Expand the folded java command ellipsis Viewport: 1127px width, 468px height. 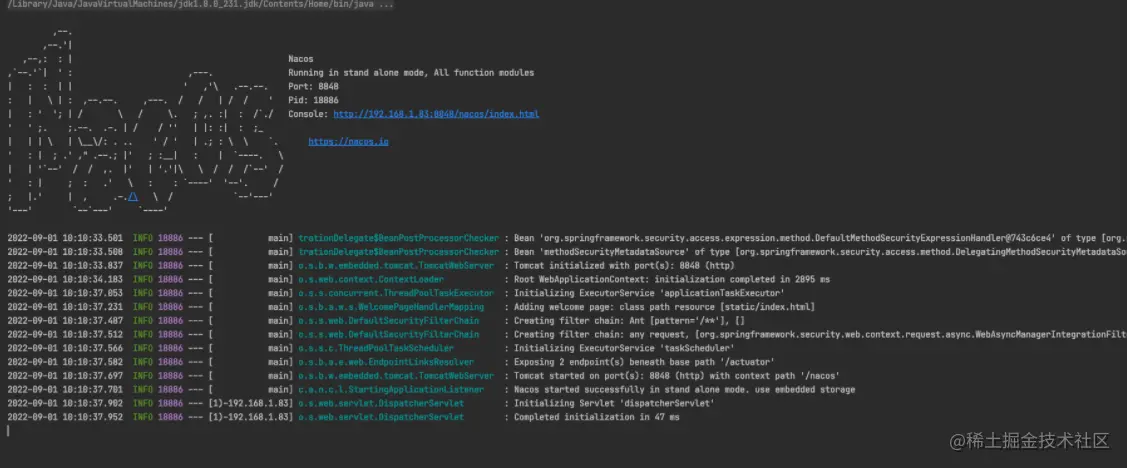coord(386,5)
